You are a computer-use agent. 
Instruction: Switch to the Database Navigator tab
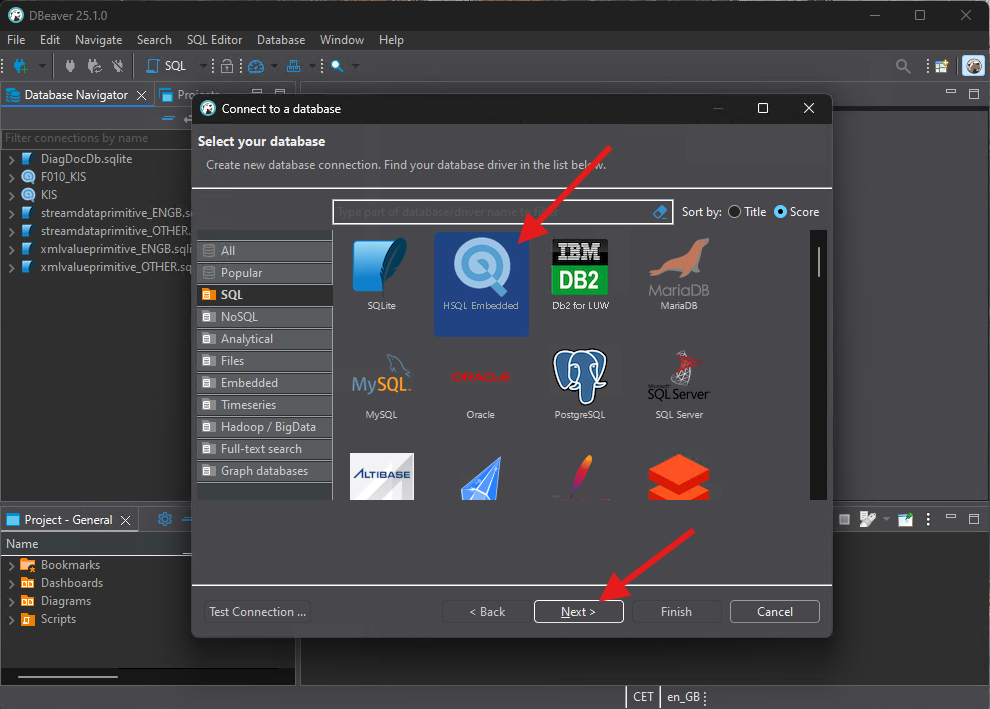tap(76, 95)
